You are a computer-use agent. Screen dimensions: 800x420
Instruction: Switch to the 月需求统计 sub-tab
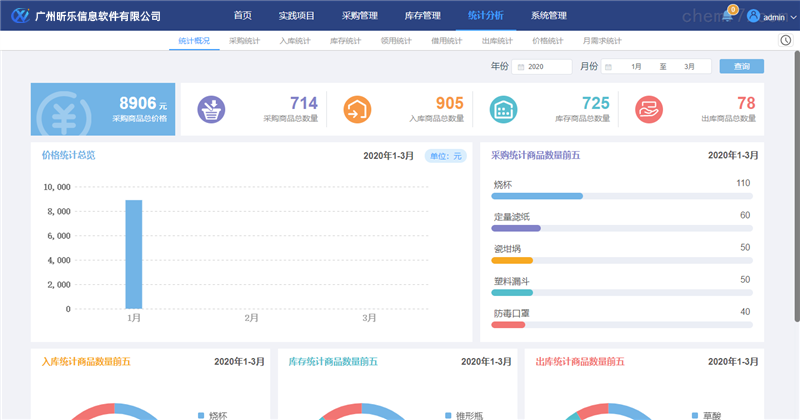click(x=601, y=41)
